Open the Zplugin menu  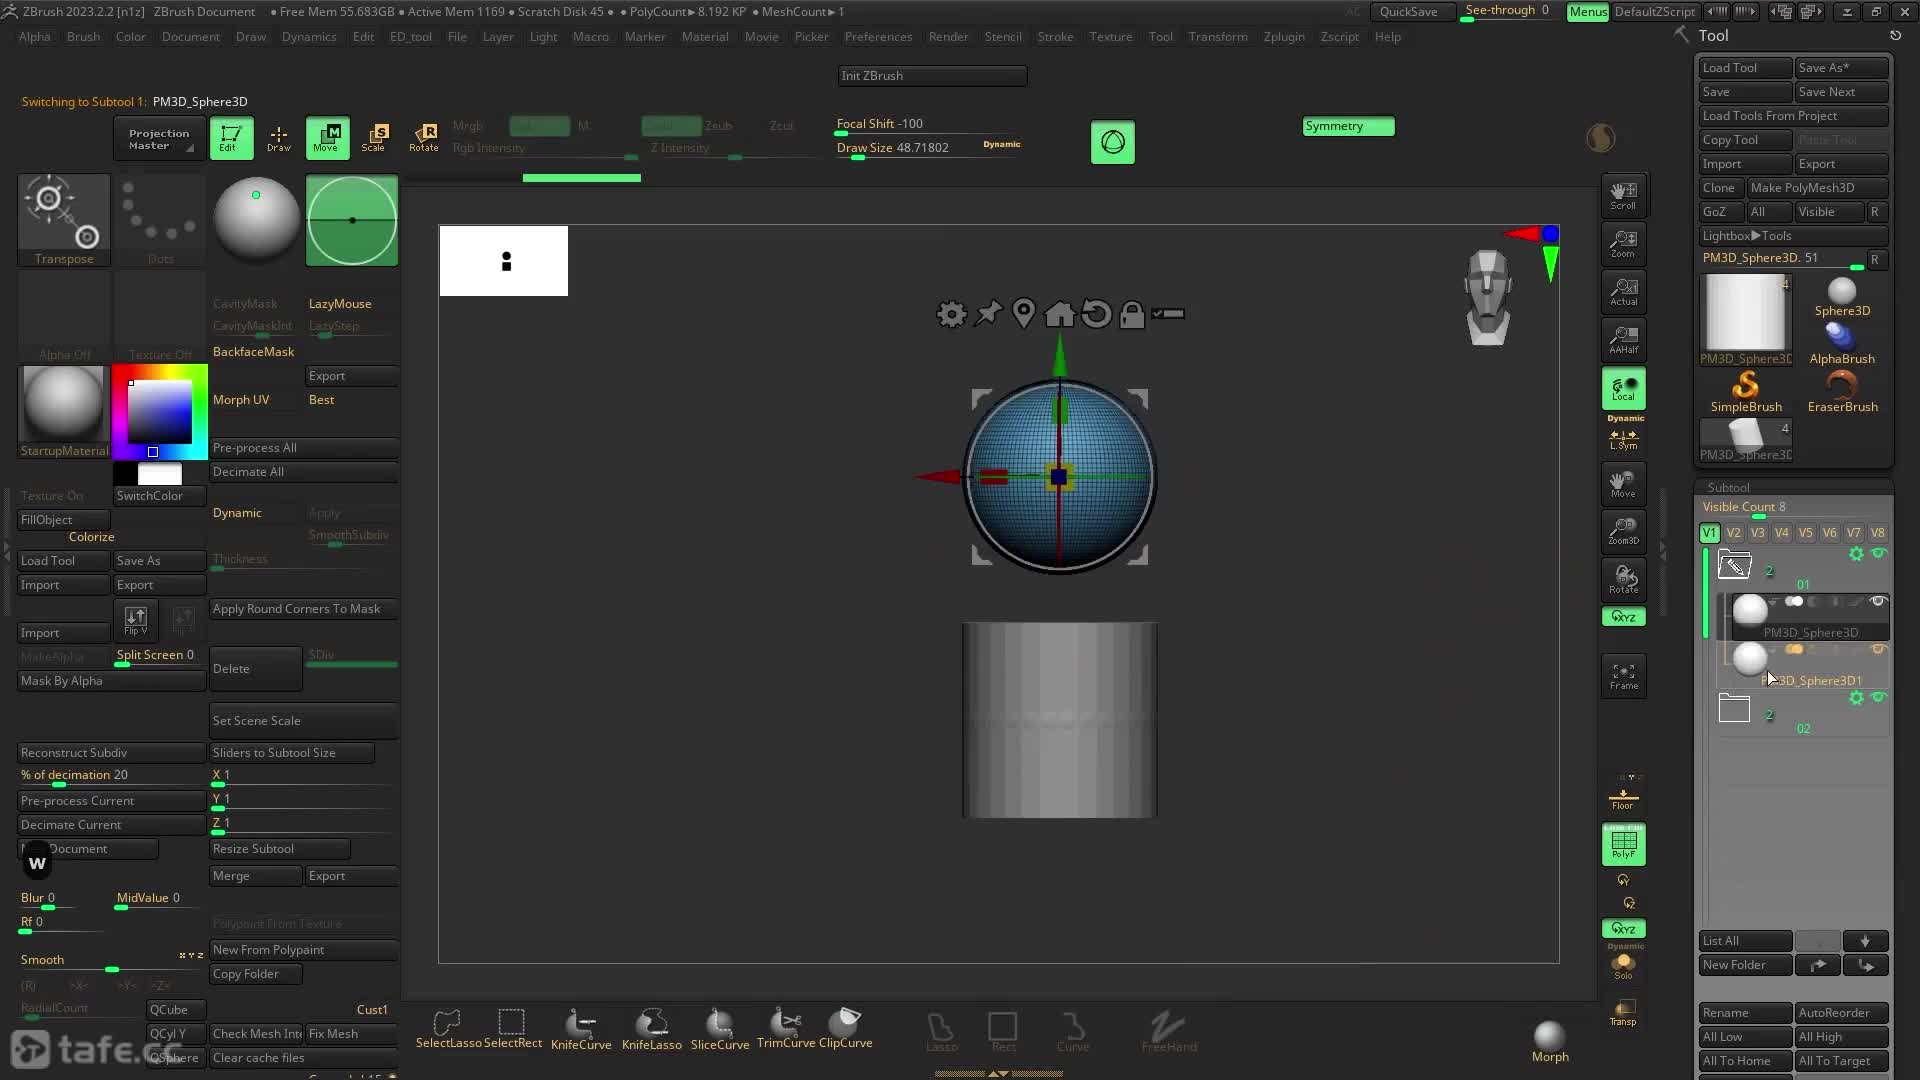(1284, 37)
